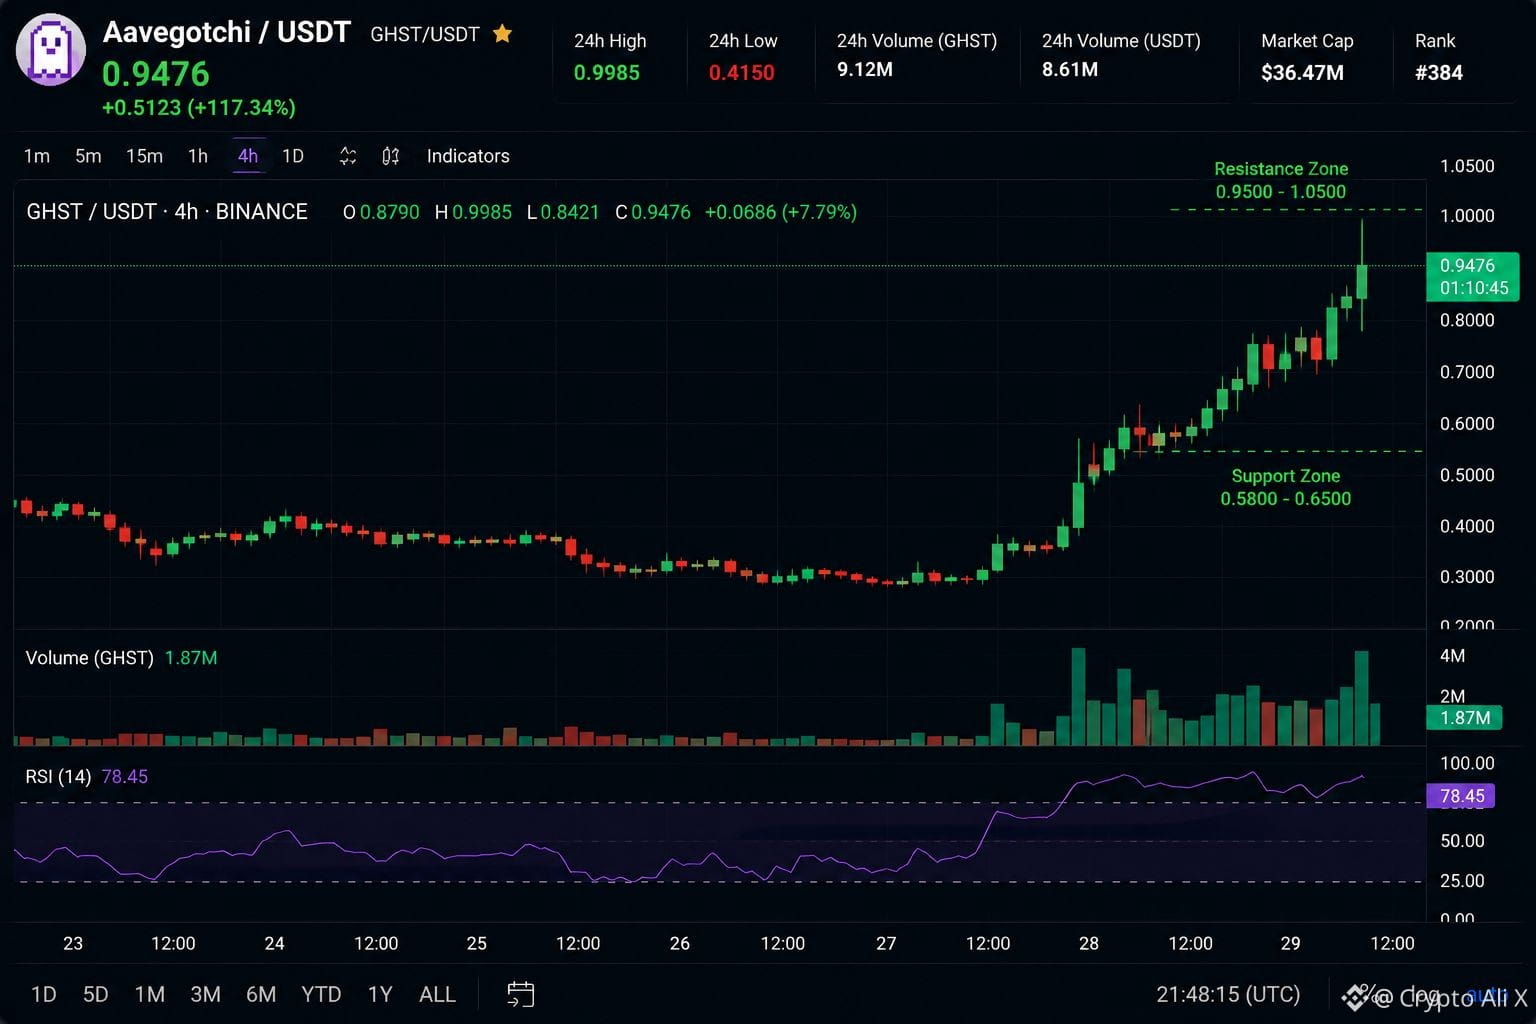Set chart range to 6M

click(x=261, y=994)
